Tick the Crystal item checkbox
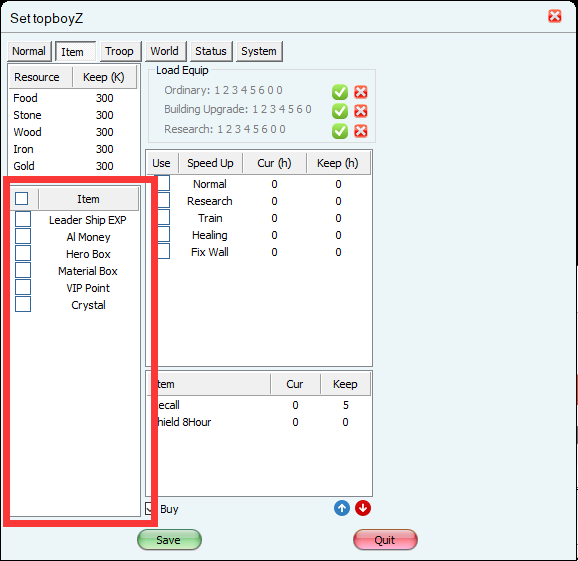The height and width of the screenshot is (561, 578). point(23,304)
